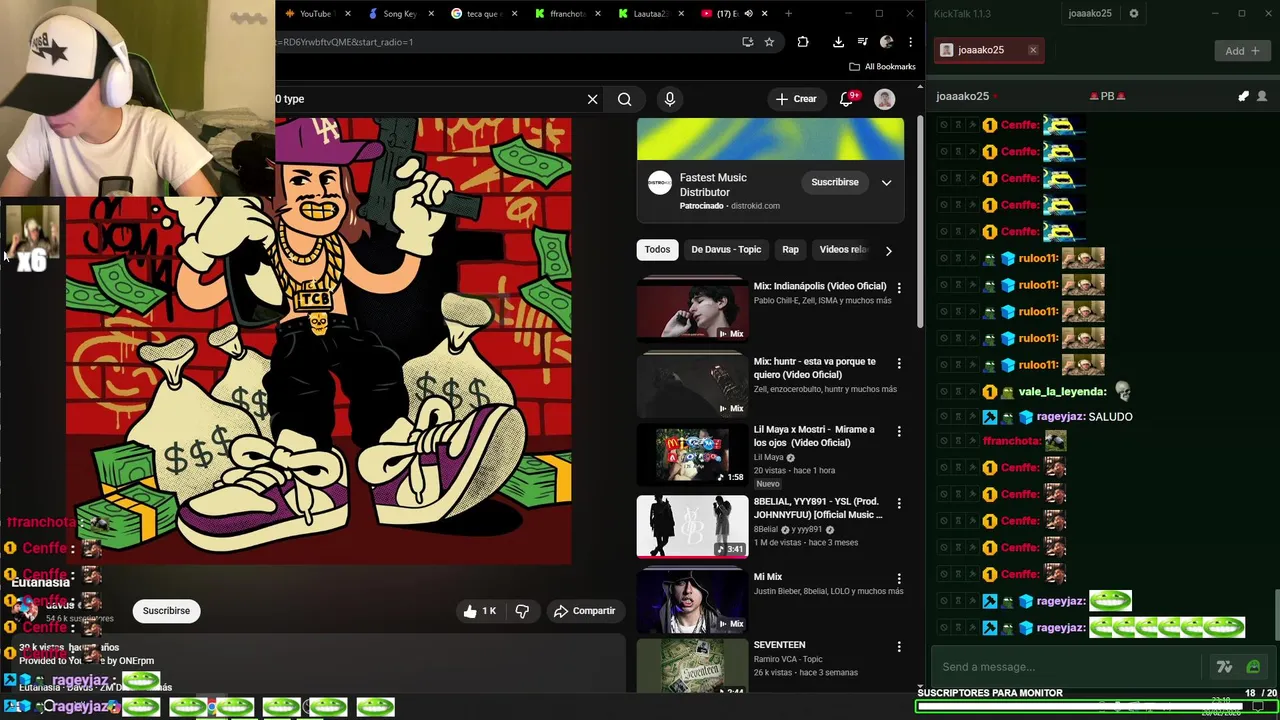
Task: Select the 'Rap' filter chip
Action: tap(790, 250)
